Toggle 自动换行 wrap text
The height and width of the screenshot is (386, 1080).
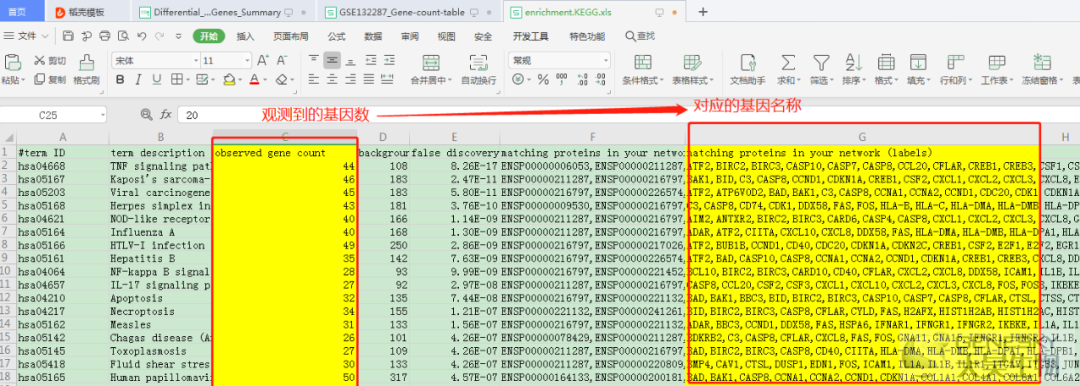tap(479, 70)
